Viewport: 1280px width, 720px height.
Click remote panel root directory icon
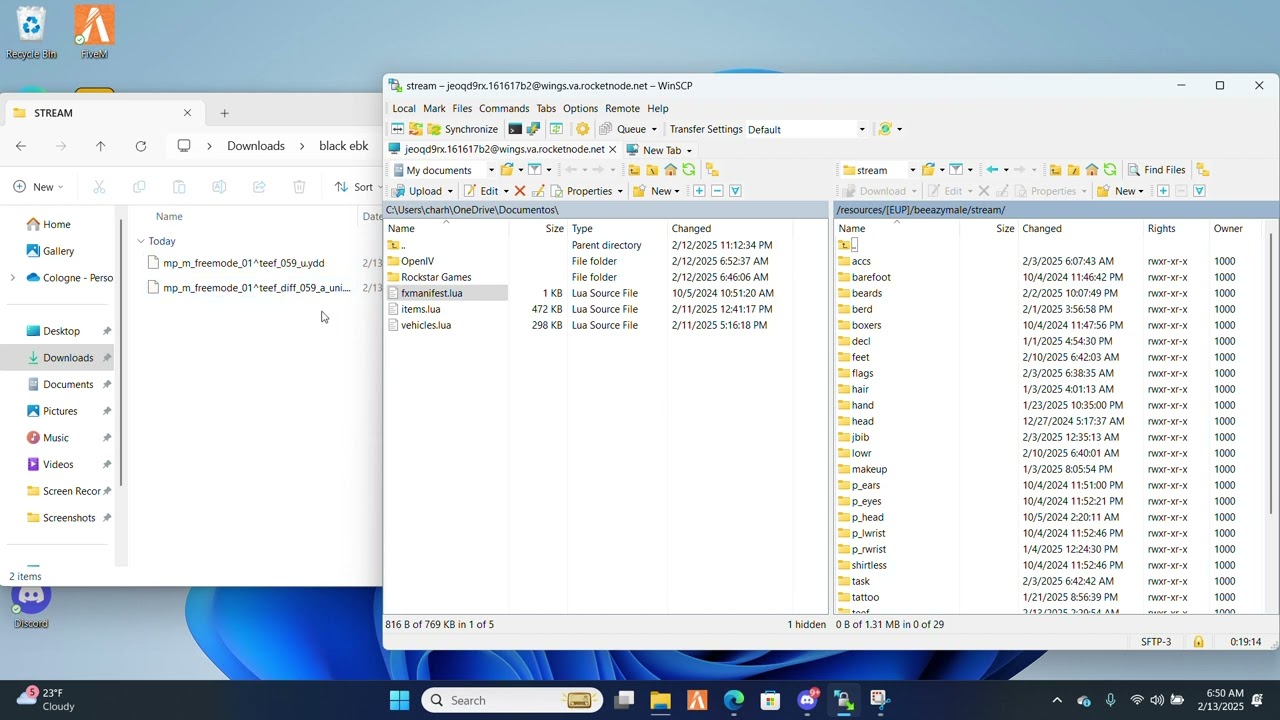1074,170
